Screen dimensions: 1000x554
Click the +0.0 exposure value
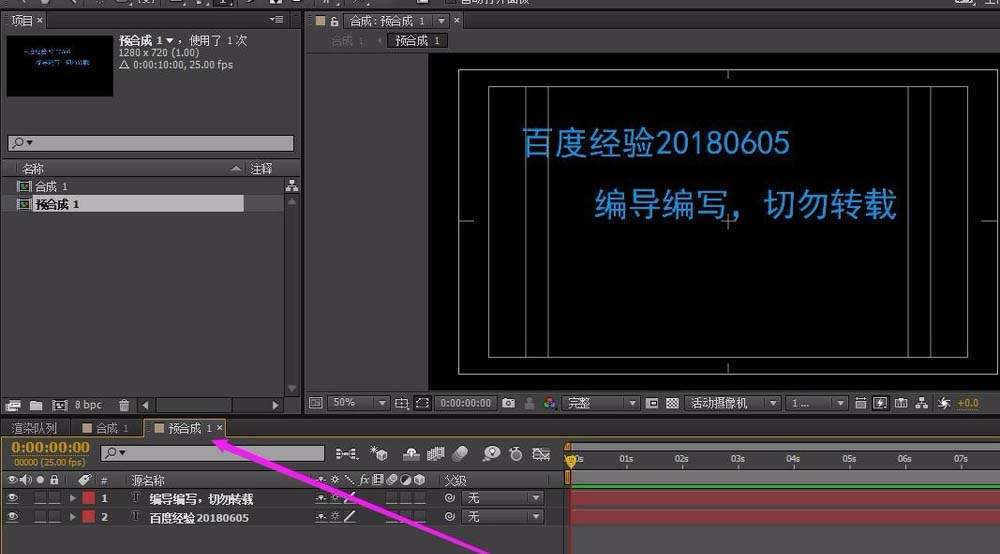click(x=967, y=403)
